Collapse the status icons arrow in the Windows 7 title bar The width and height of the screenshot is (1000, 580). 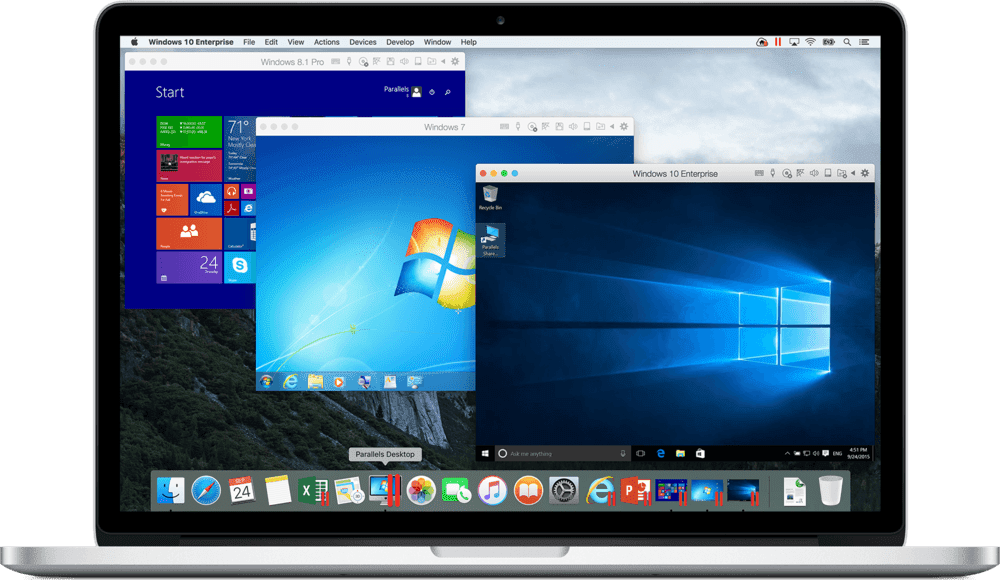pos(610,127)
